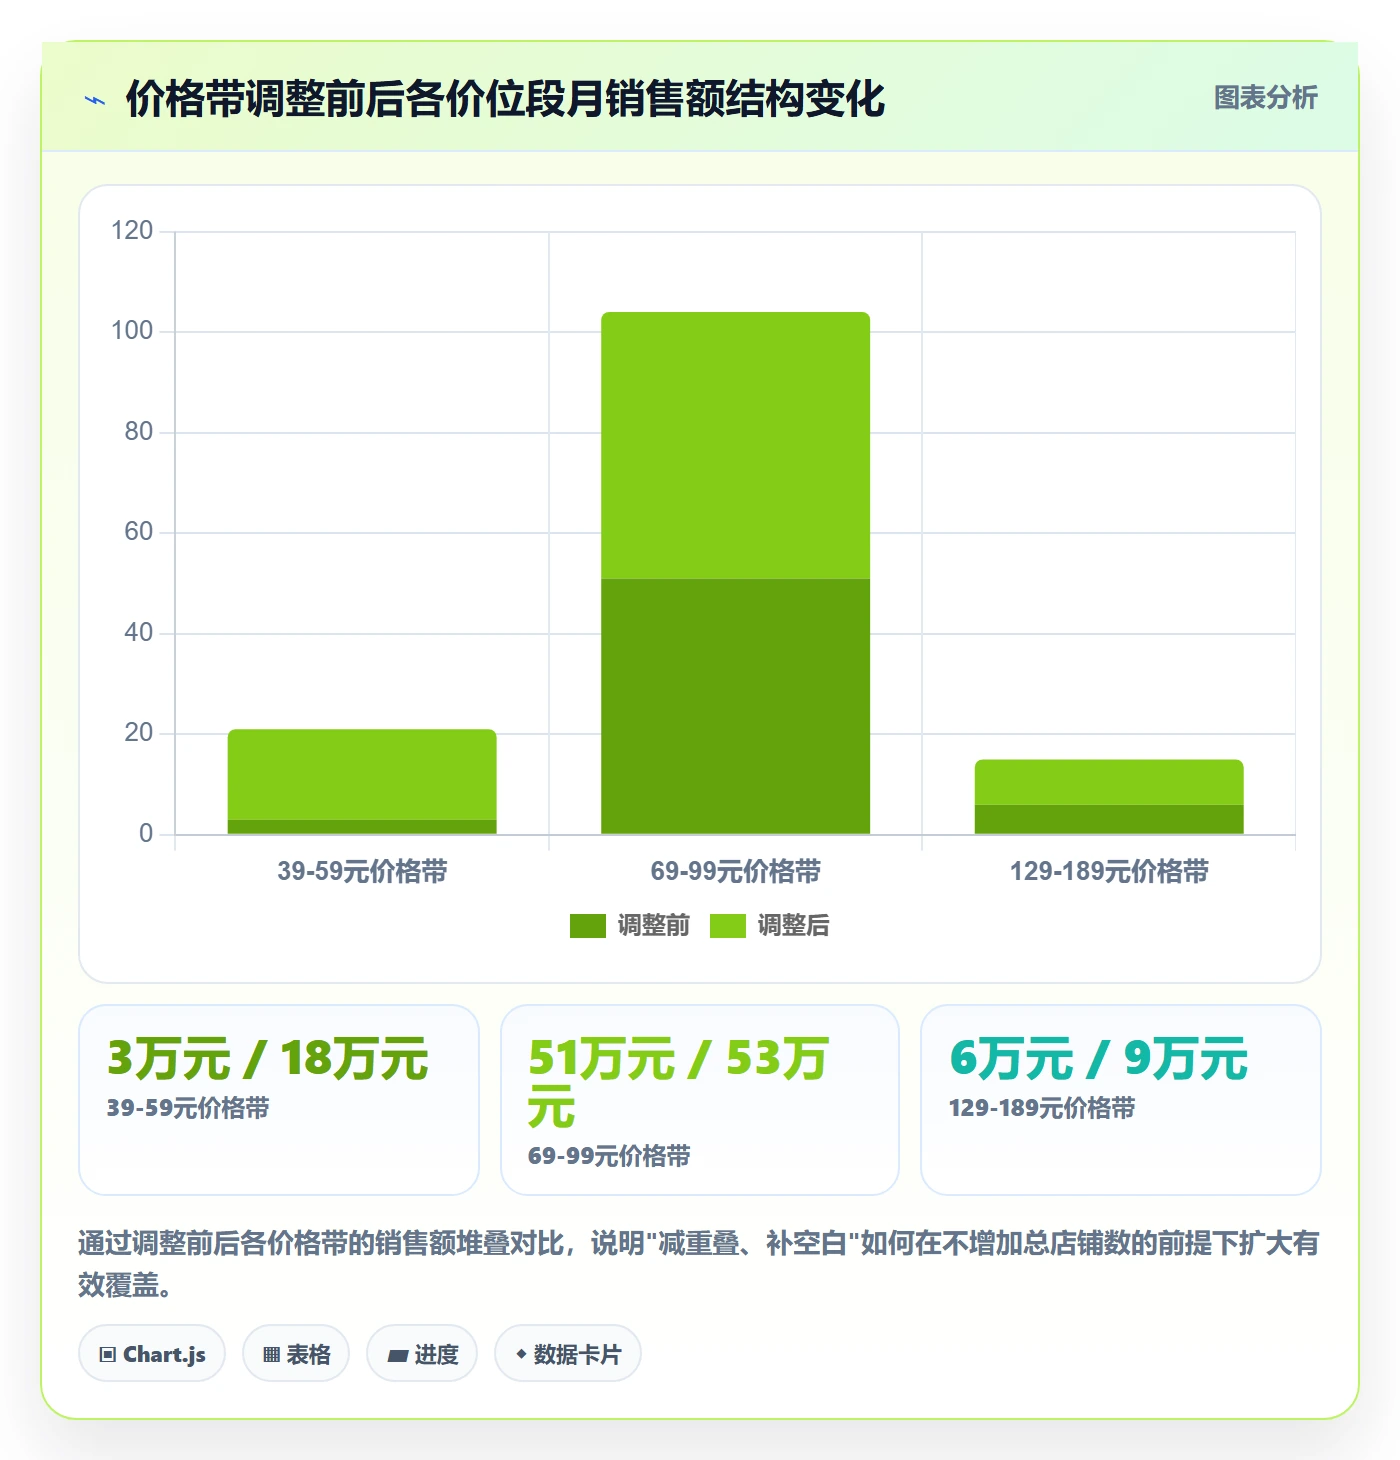Click the chart title 价格带调整前后各价位段月销售额结构变化
Viewport: 1400px width, 1460px height.
click(x=505, y=99)
